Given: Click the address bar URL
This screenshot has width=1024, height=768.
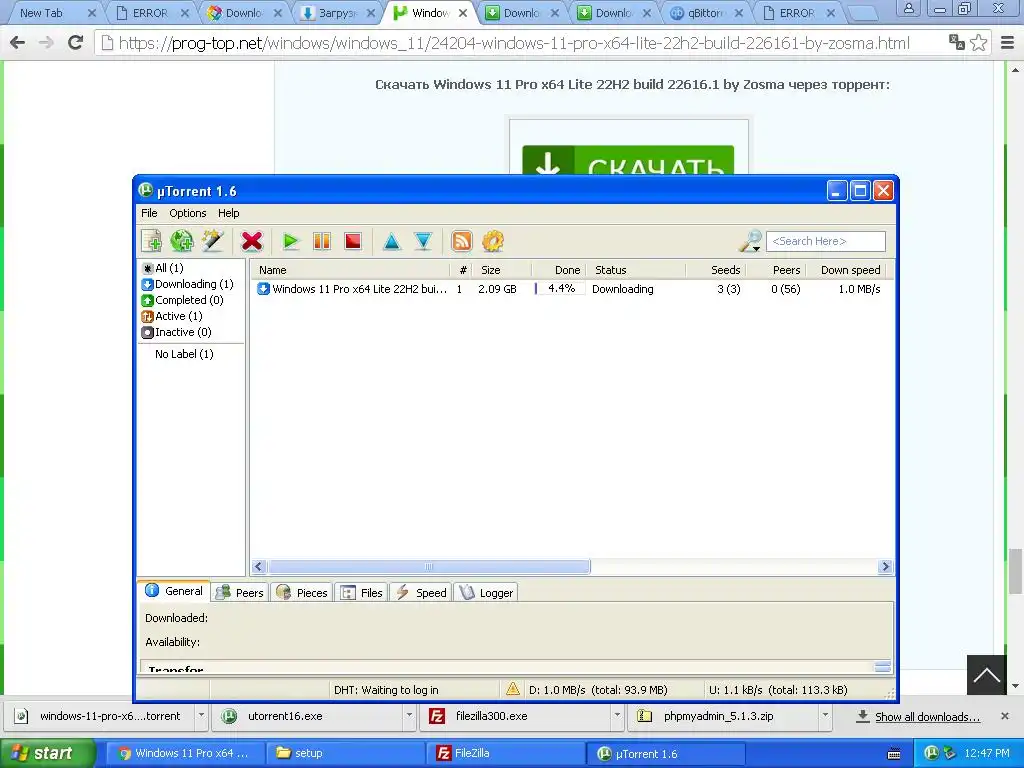Looking at the screenshot, I should (514, 43).
